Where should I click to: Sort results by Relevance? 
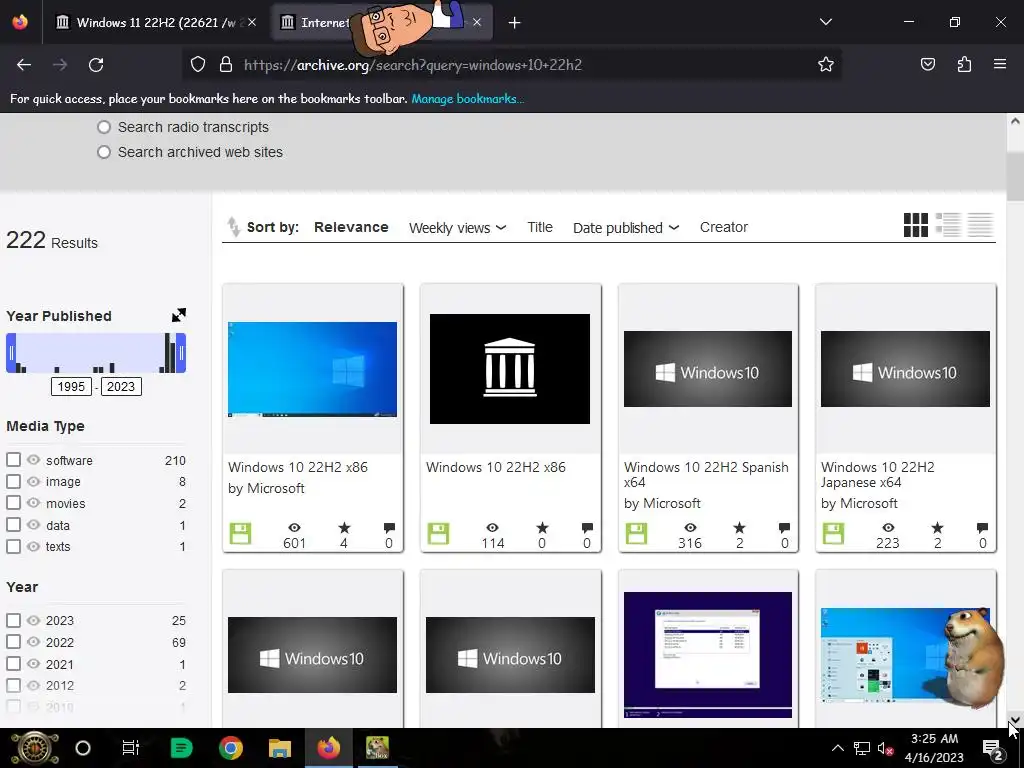point(351,227)
